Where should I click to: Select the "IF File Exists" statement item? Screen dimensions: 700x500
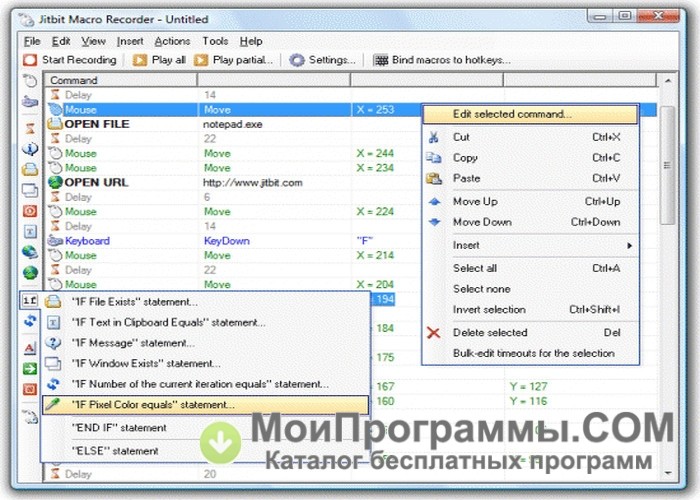tap(205, 302)
